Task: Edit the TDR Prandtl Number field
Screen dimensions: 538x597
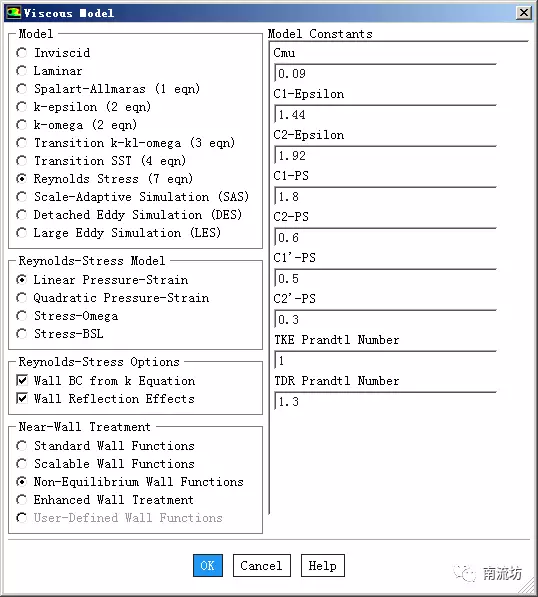Action: pyautogui.click(x=385, y=401)
